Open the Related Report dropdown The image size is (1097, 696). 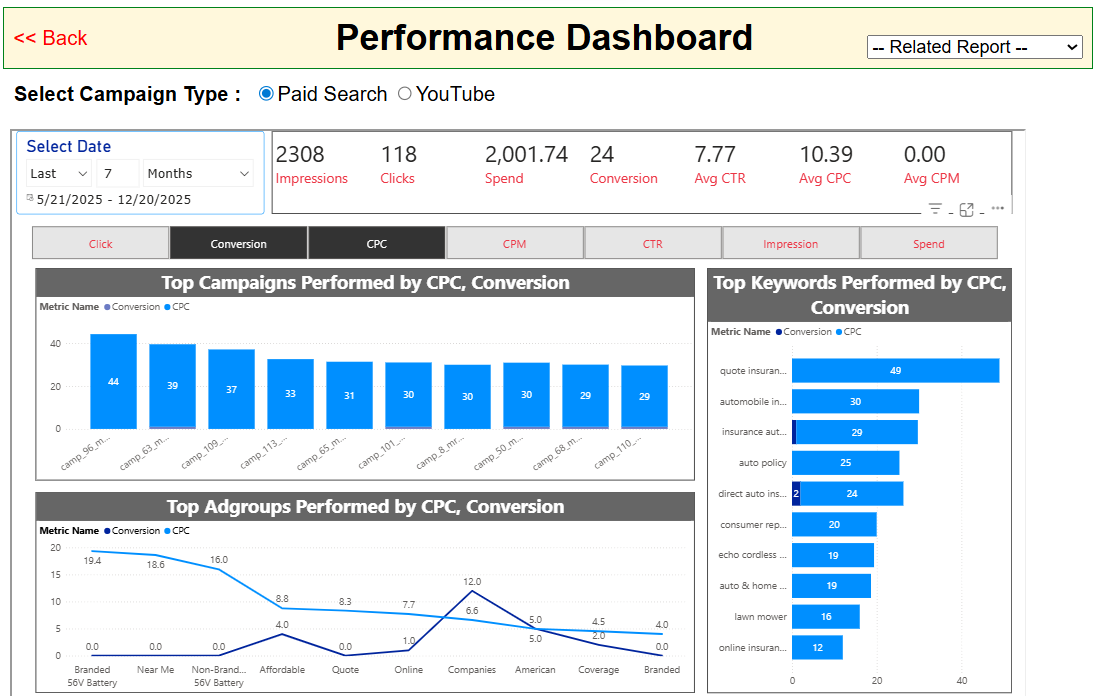tap(974, 47)
